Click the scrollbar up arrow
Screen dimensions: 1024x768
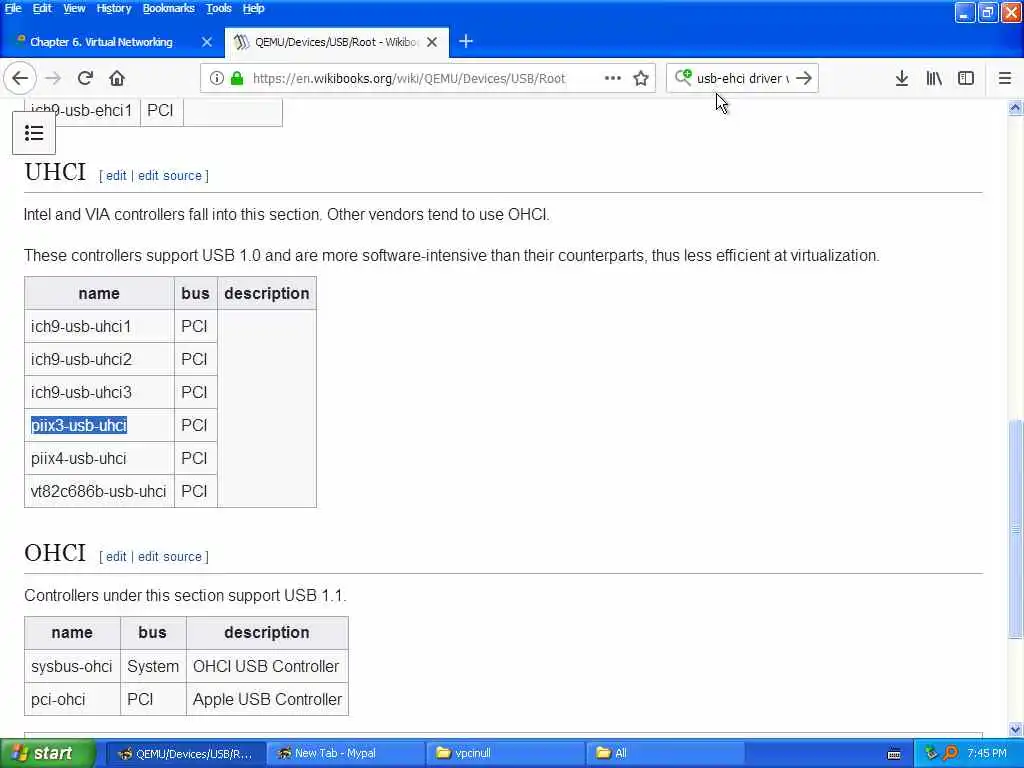click(1015, 108)
